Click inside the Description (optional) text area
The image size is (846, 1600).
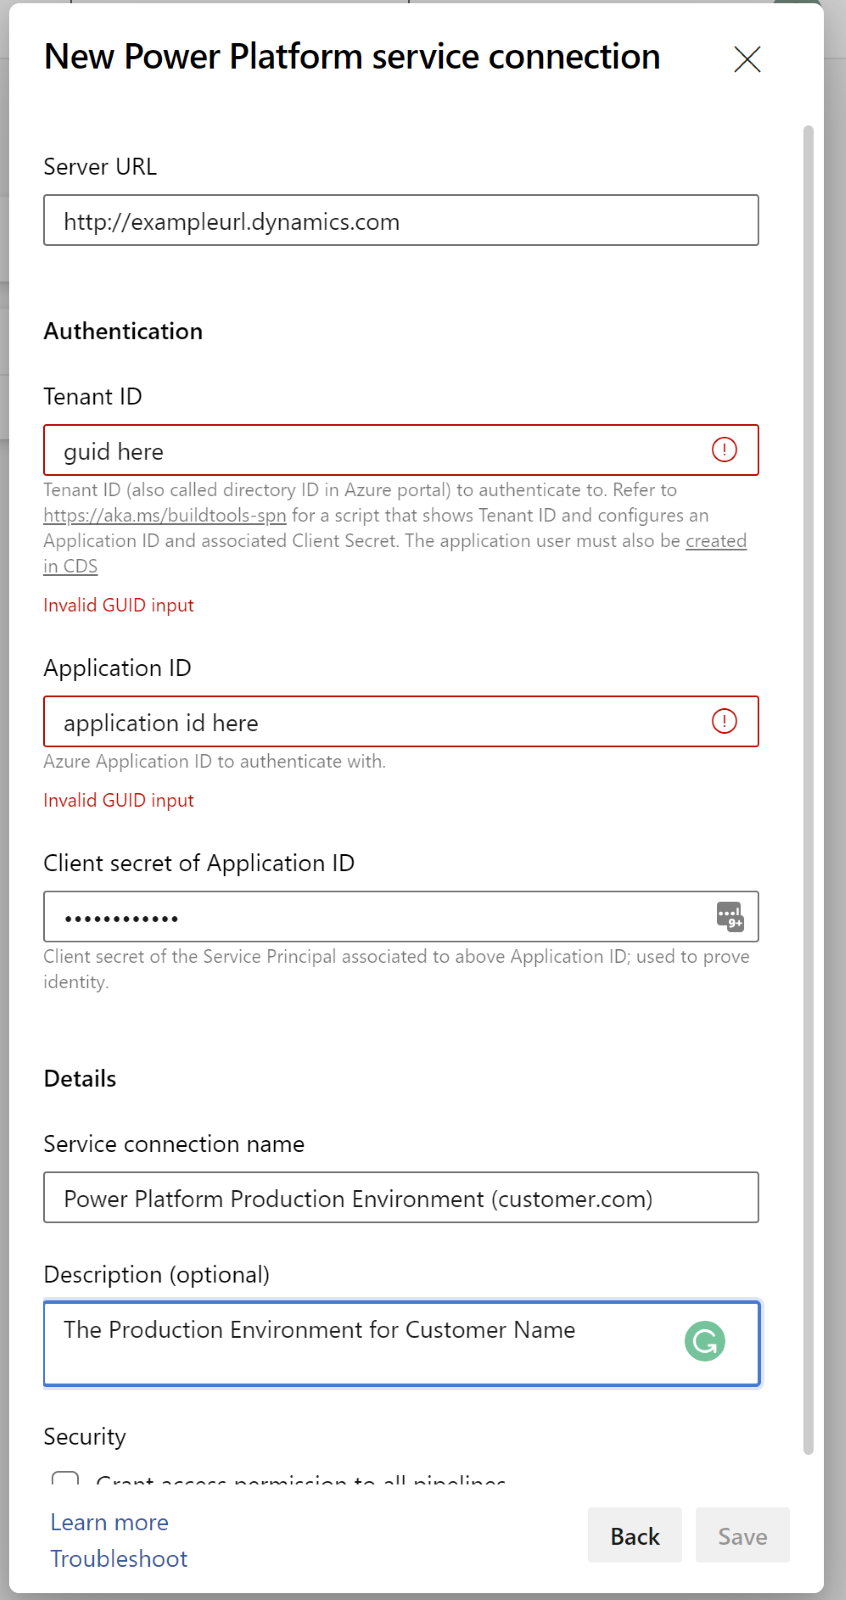360,1345
